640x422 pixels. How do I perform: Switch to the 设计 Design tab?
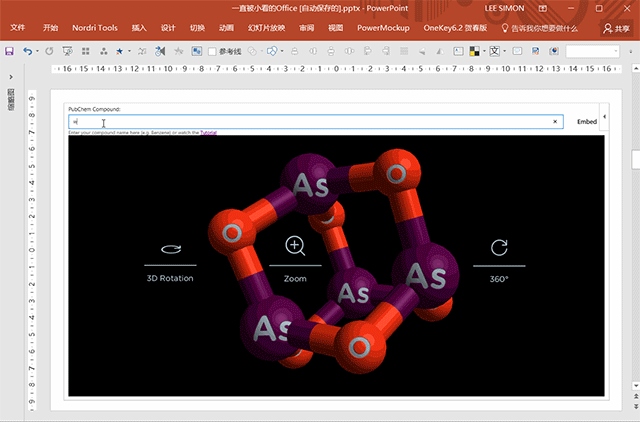pos(168,28)
